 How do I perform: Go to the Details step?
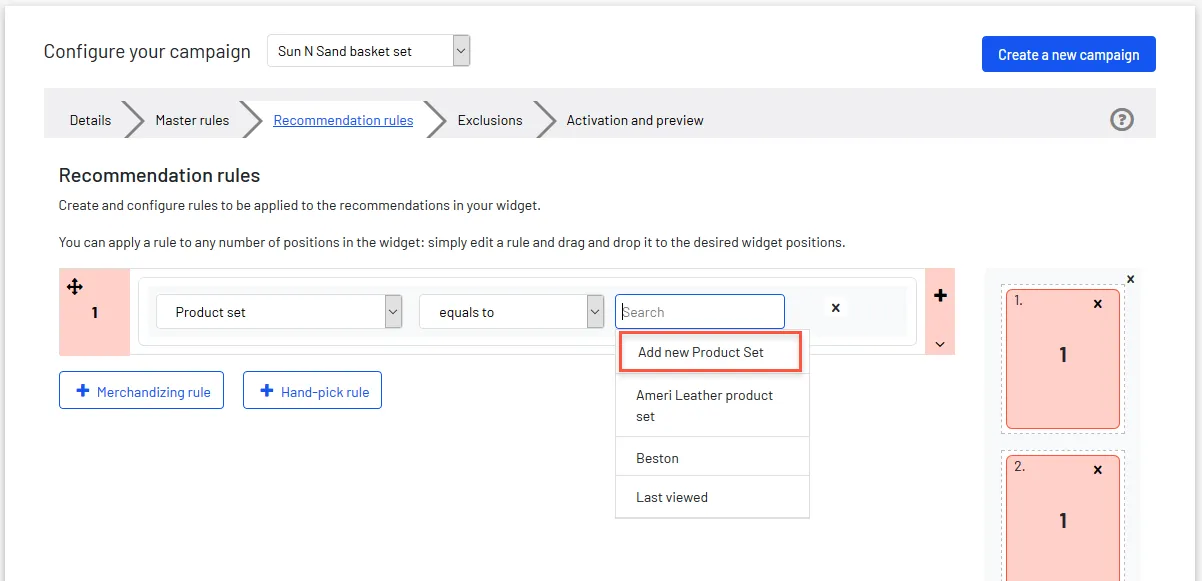(x=90, y=120)
